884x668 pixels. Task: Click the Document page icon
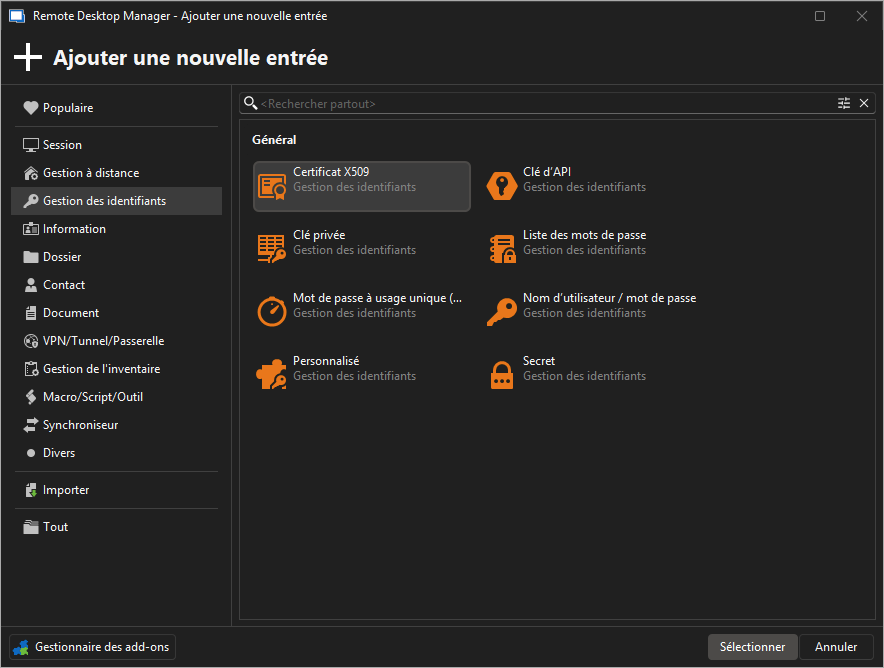point(30,313)
